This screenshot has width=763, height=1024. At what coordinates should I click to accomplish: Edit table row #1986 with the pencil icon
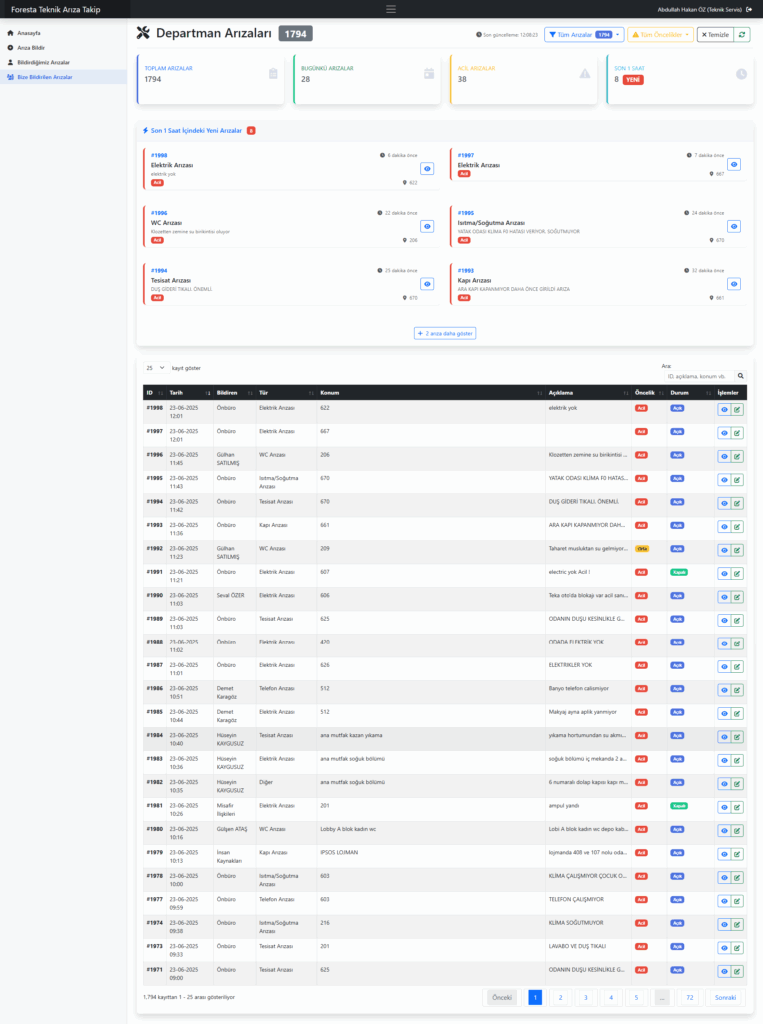[x=738, y=690]
